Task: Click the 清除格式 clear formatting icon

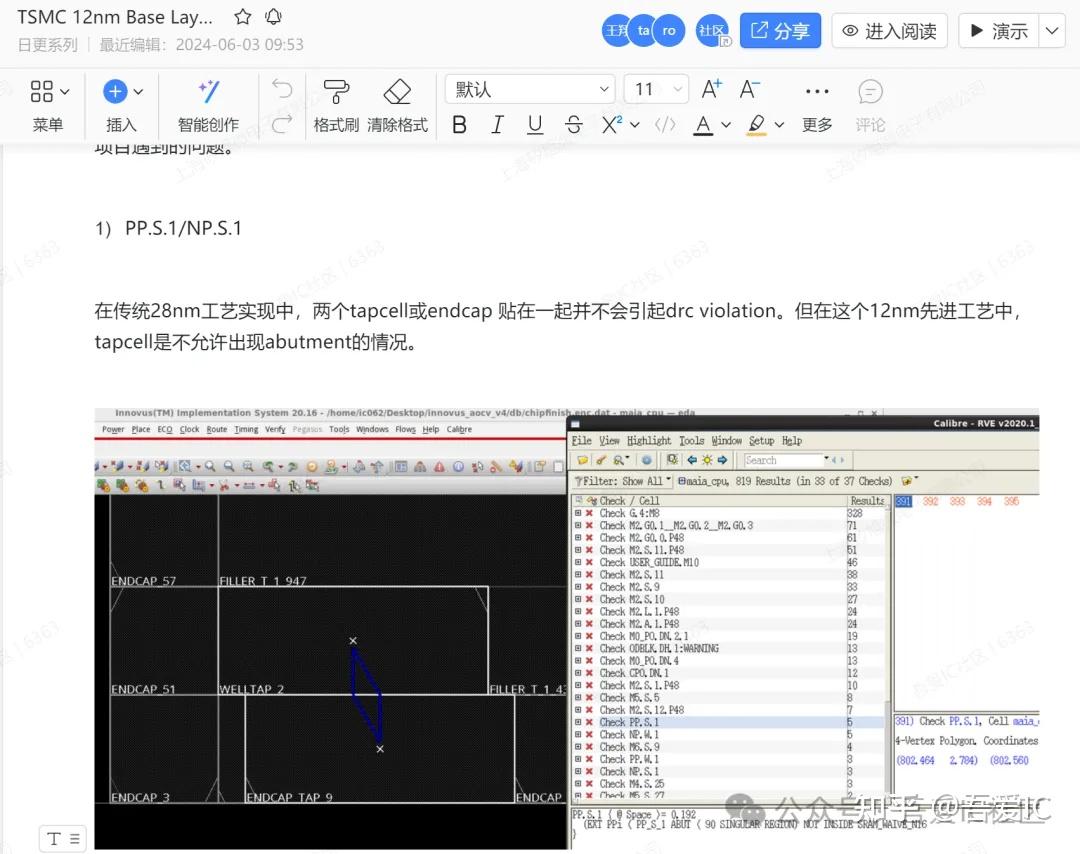Action: coord(397,105)
